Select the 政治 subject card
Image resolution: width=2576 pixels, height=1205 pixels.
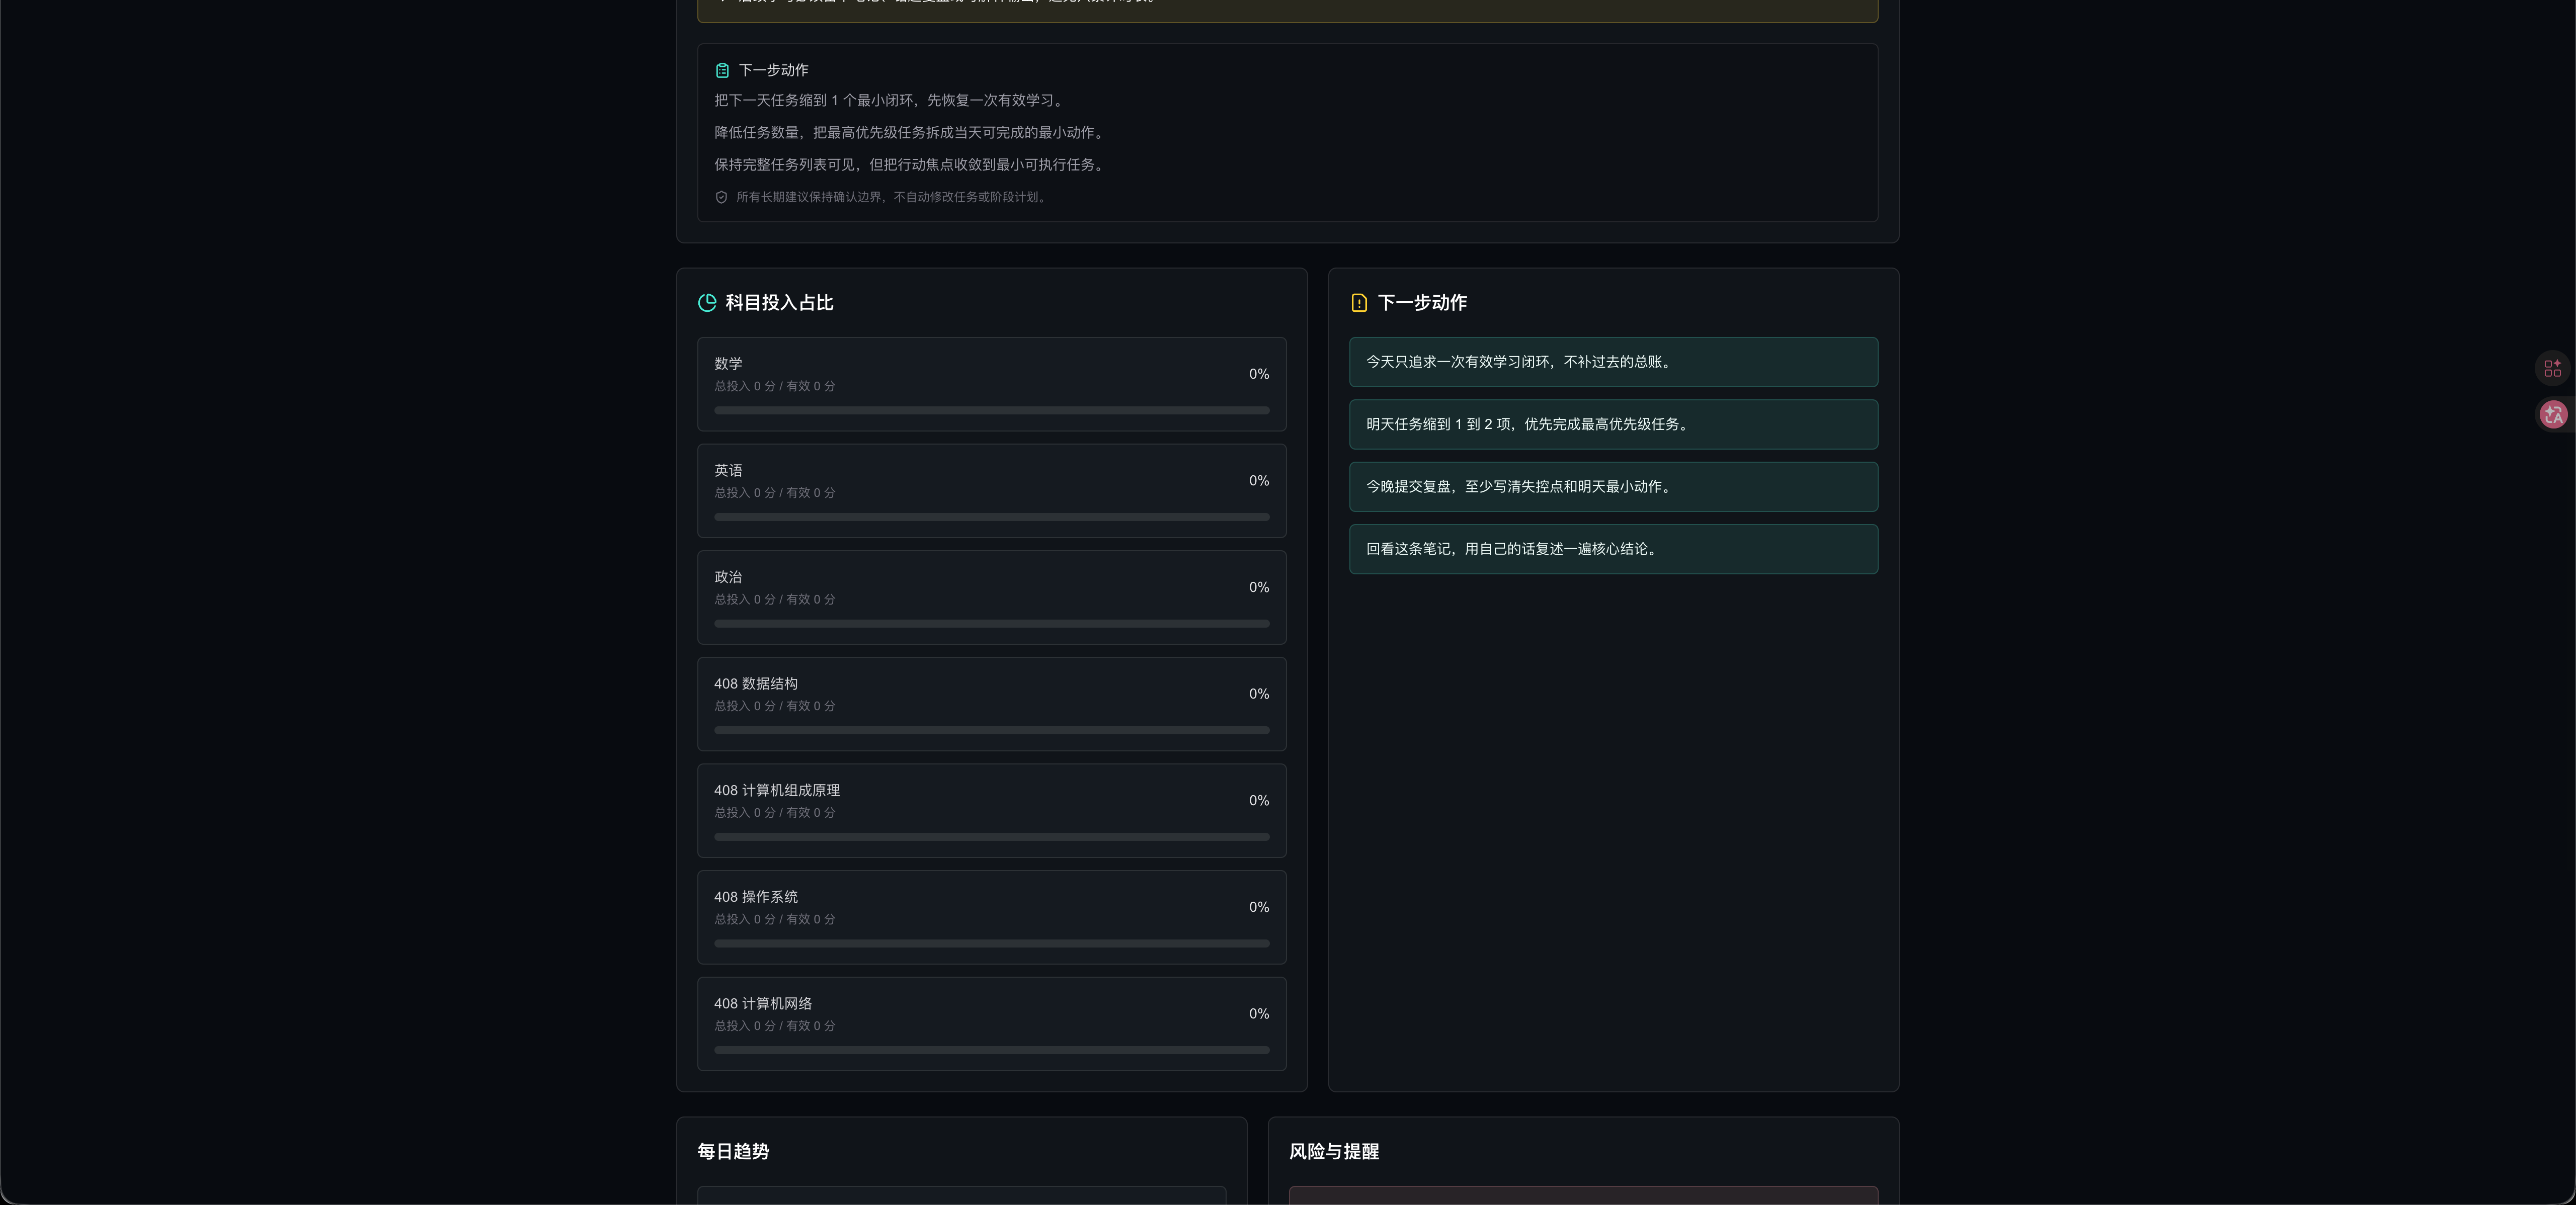click(x=991, y=597)
